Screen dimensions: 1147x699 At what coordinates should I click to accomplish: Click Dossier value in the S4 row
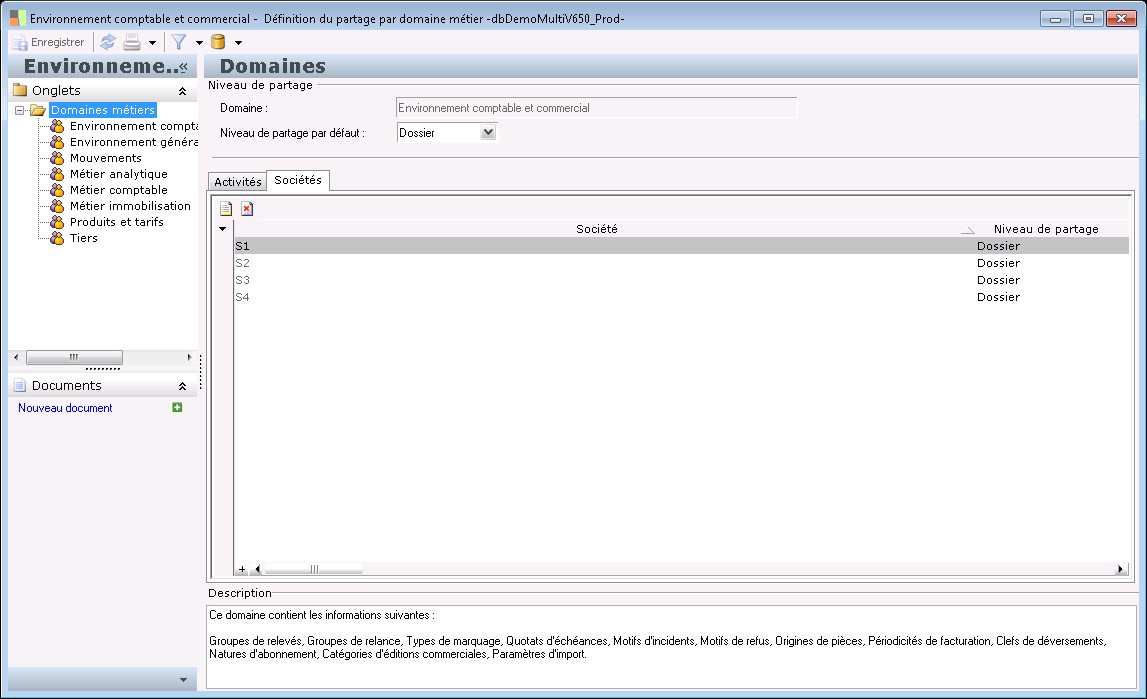(998, 297)
